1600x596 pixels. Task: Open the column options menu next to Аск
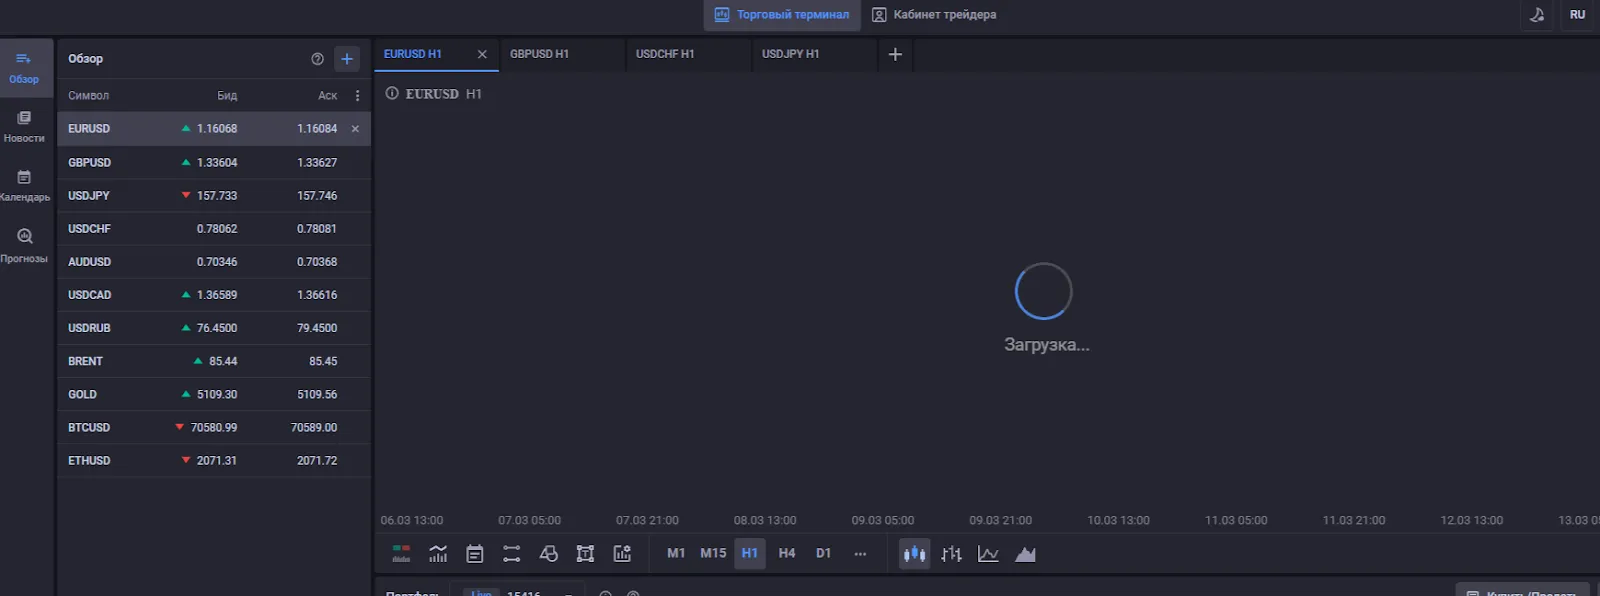[x=357, y=96]
